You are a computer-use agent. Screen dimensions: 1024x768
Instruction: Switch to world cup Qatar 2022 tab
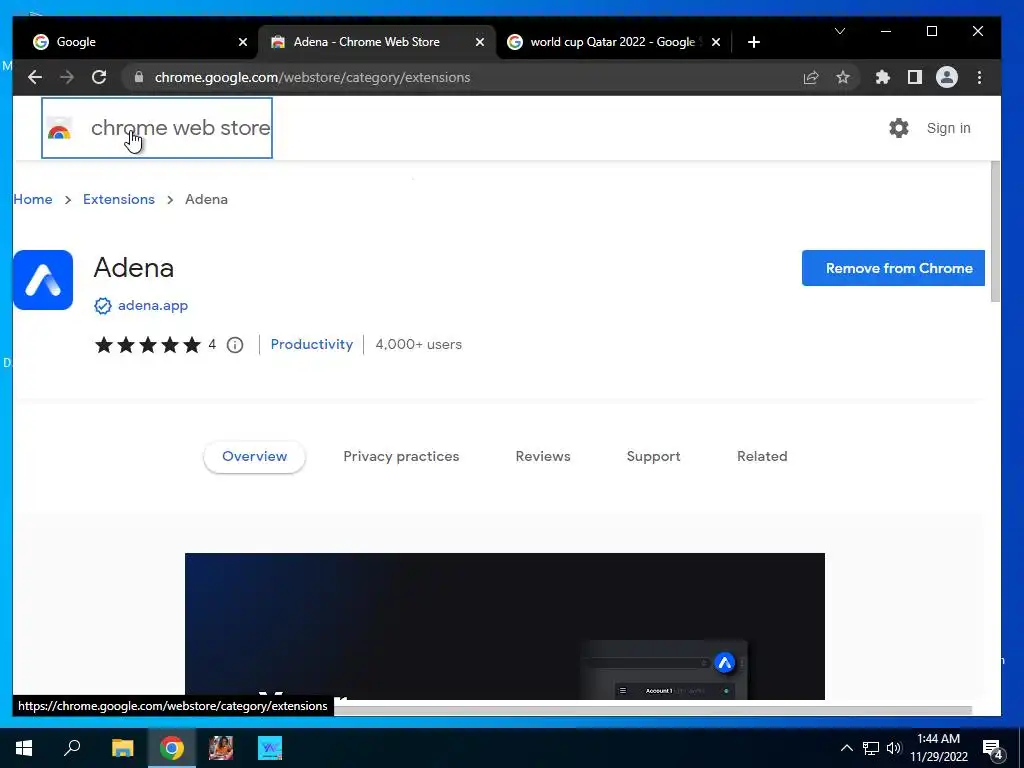tap(613, 42)
